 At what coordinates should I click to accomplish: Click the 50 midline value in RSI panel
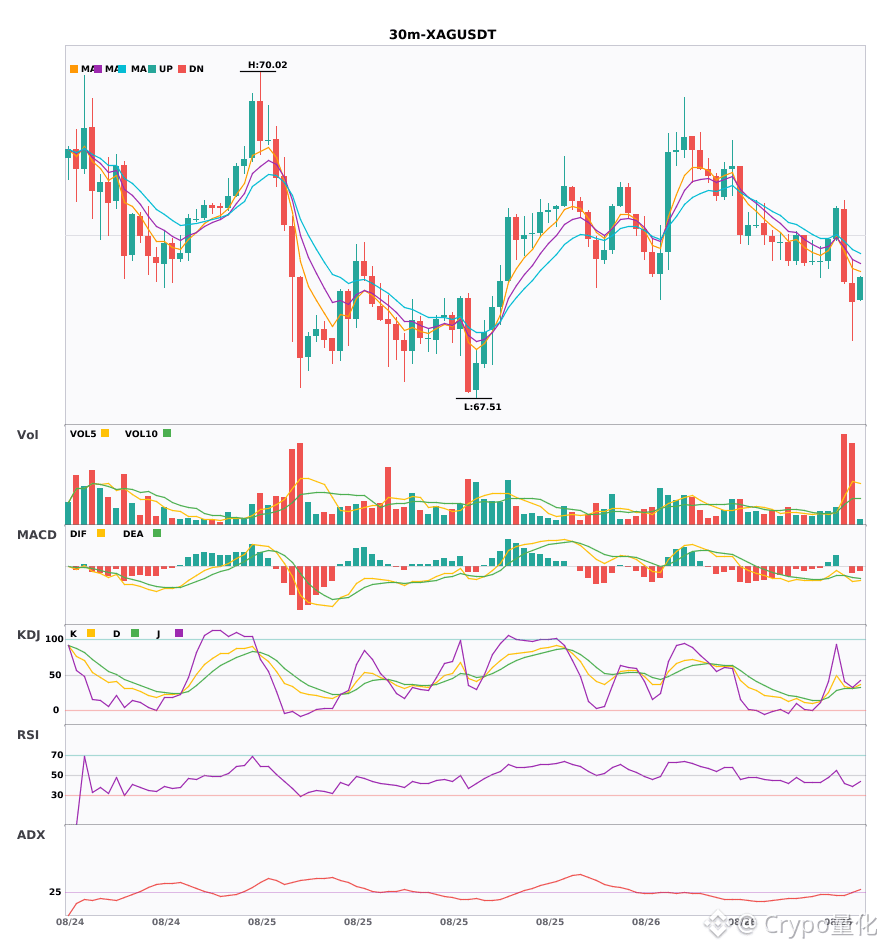(x=57, y=775)
